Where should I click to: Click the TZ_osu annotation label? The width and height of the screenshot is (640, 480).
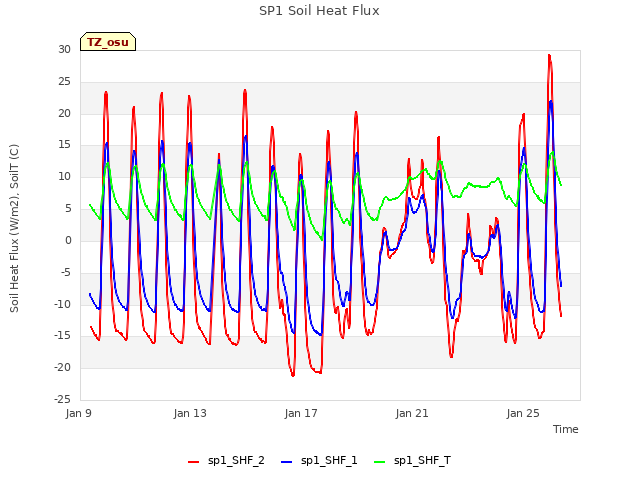[108, 42]
